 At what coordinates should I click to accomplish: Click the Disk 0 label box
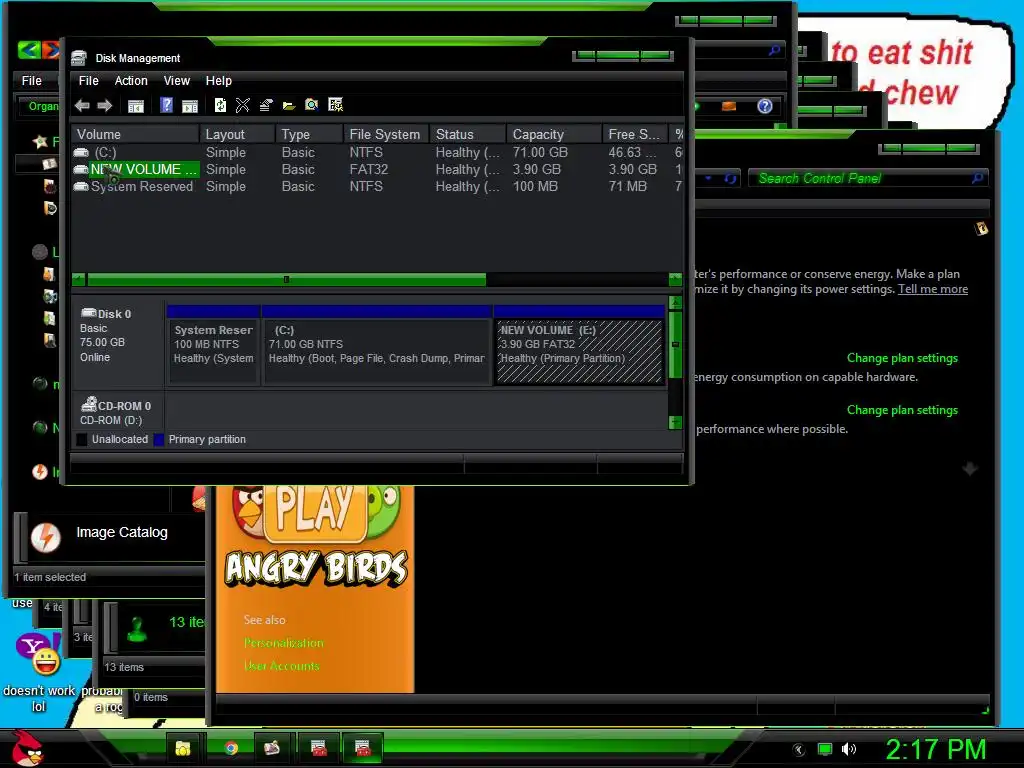click(118, 342)
